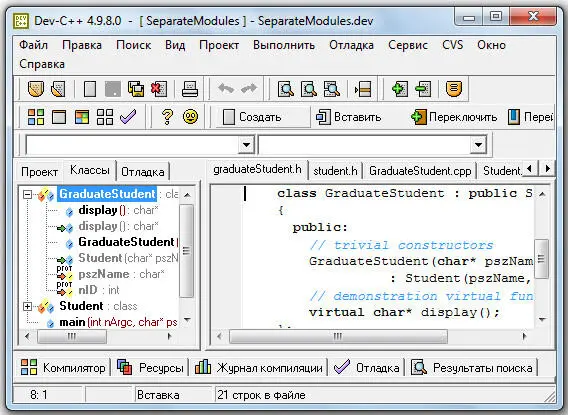
Task: Open the Поиск menu
Action: pos(134,45)
